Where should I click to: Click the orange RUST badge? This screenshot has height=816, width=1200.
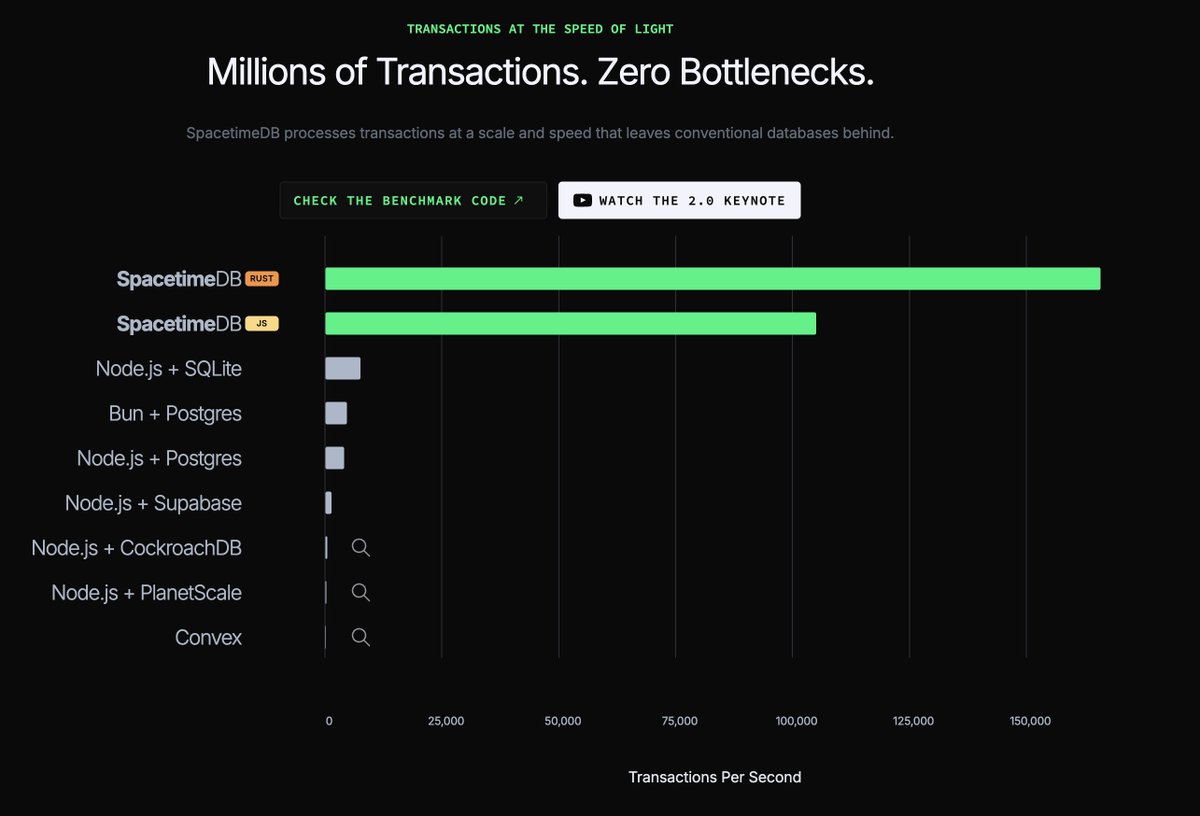[262, 279]
